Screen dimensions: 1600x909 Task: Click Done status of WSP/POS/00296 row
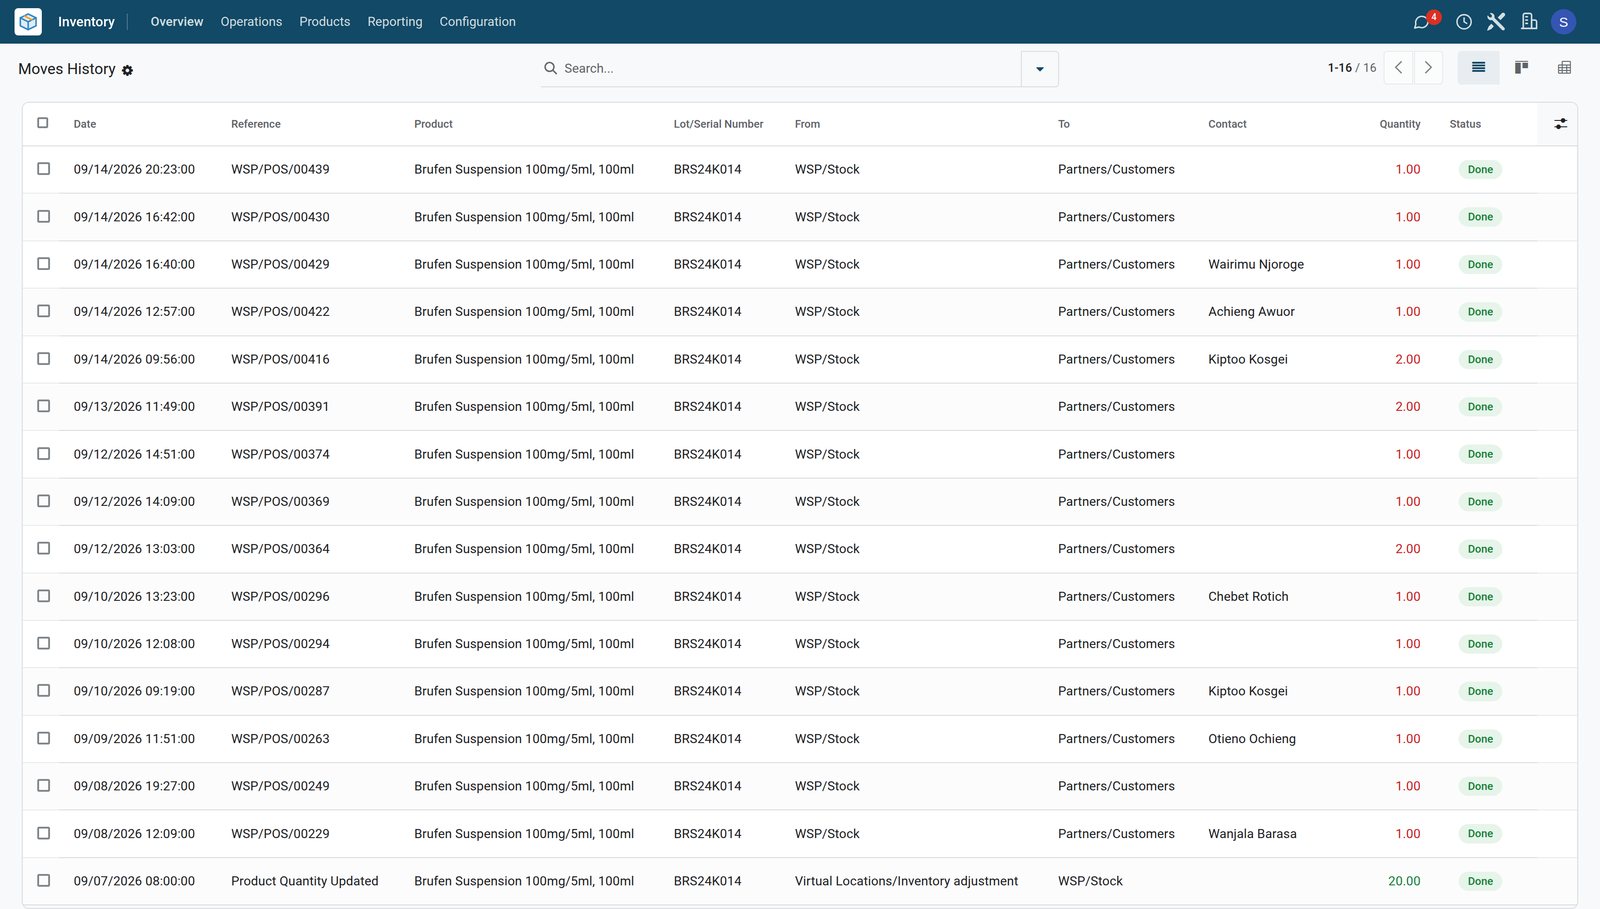(1480, 597)
